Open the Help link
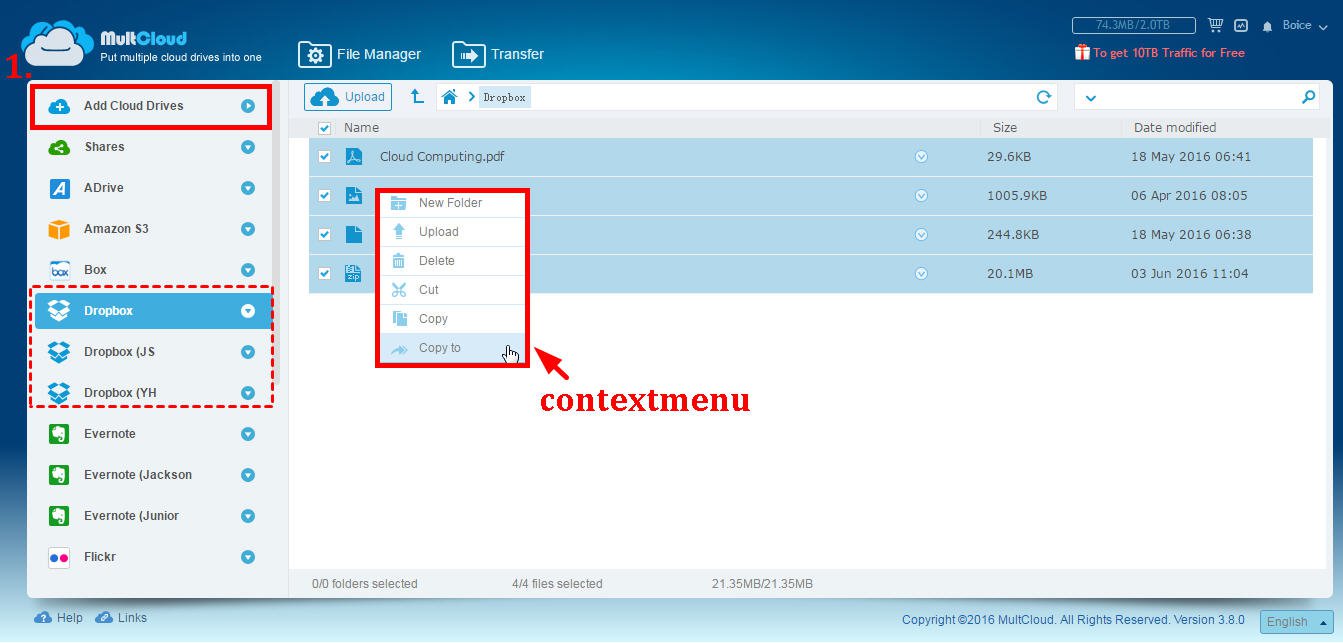Image resolution: width=1343 pixels, height=643 pixels. pyautogui.click(x=70, y=618)
